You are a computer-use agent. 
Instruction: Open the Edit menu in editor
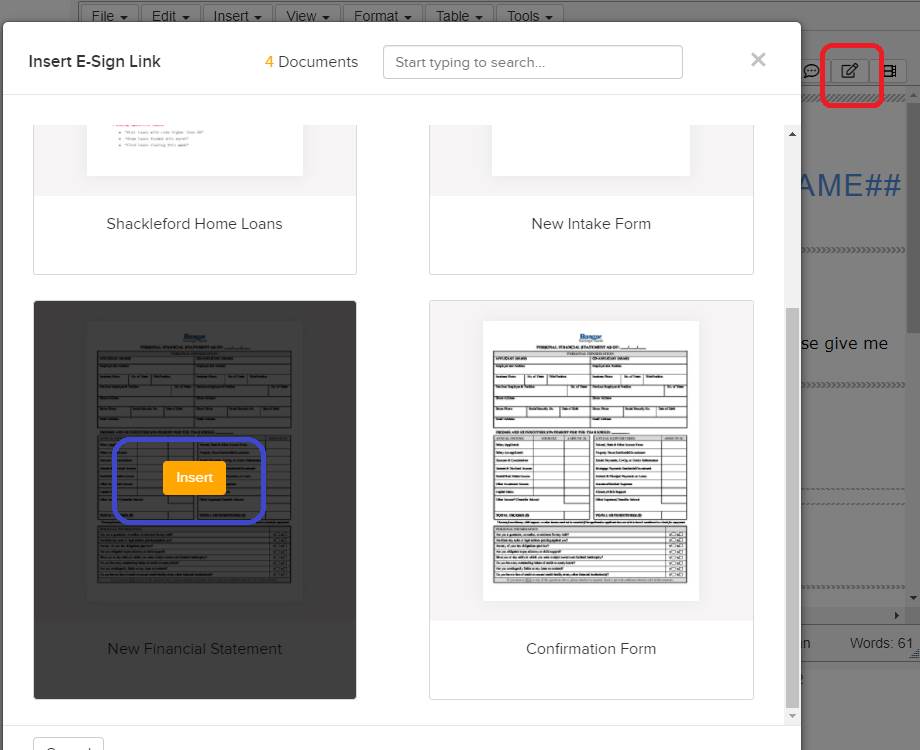(x=170, y=16)
